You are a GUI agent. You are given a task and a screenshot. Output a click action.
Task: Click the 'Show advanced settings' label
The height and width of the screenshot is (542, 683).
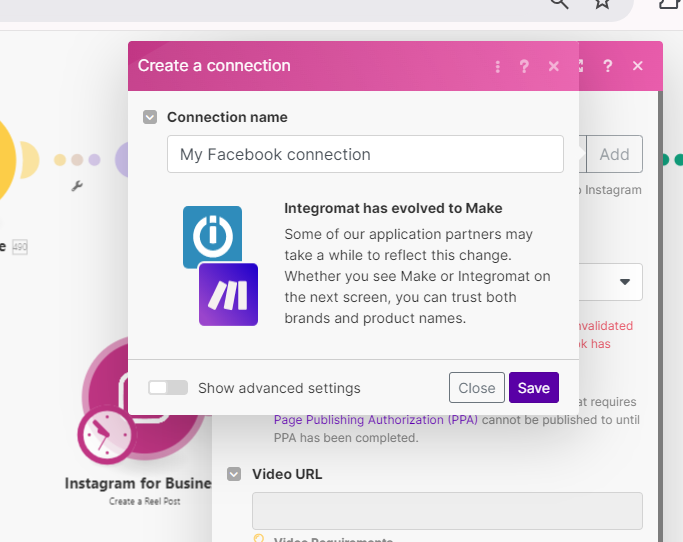[x=279, y=388]
